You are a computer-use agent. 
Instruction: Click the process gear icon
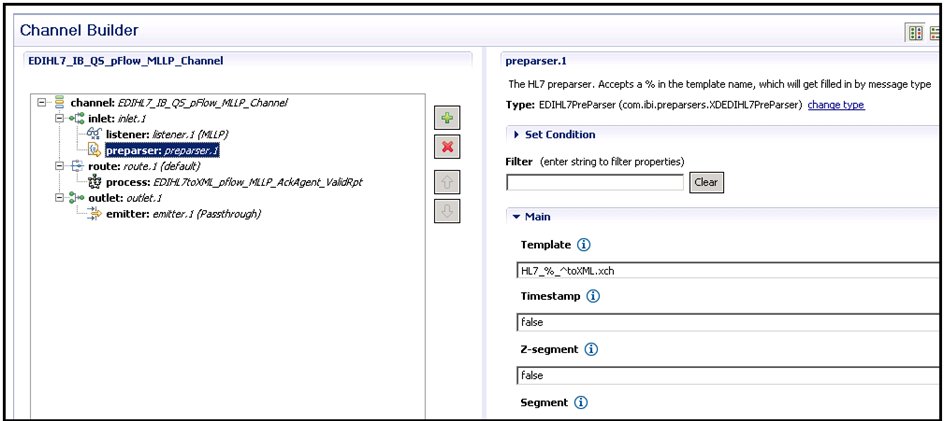95,181
